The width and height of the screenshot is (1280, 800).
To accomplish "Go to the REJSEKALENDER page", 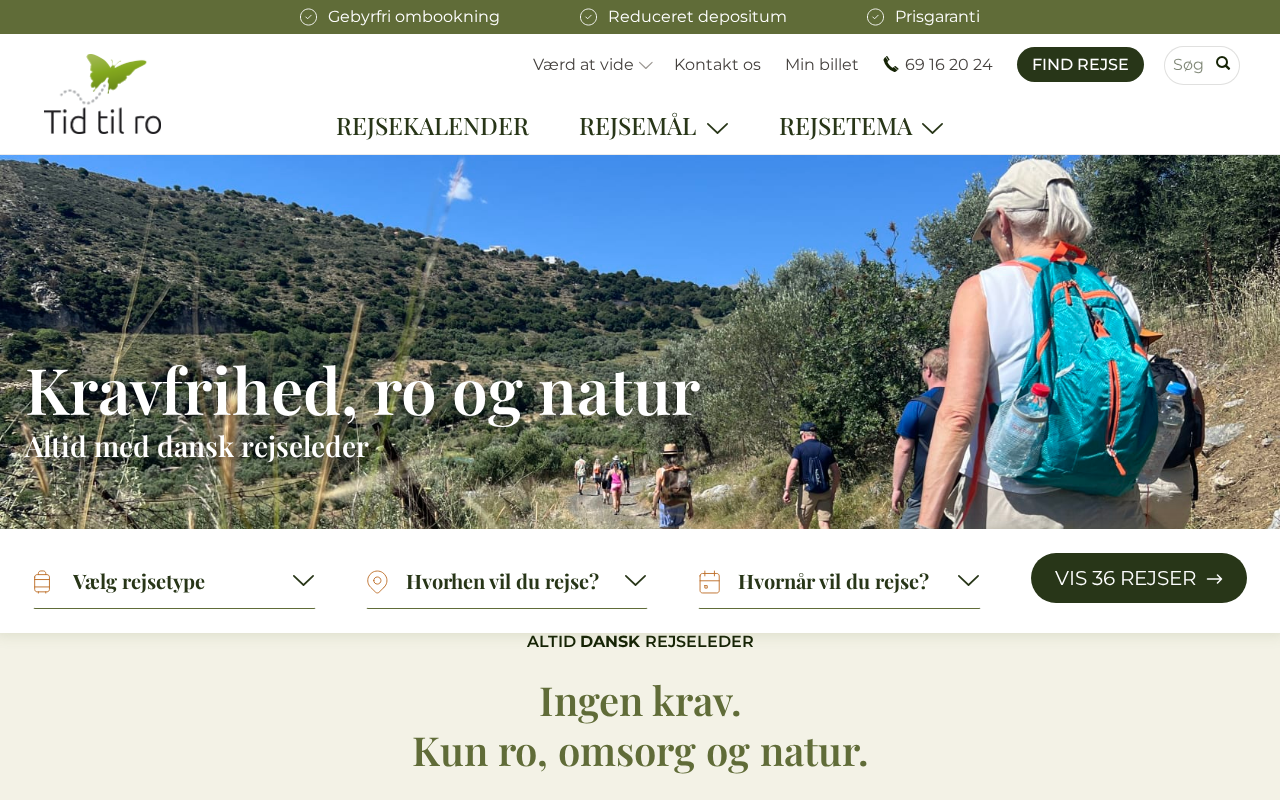I will pos(432,127).
